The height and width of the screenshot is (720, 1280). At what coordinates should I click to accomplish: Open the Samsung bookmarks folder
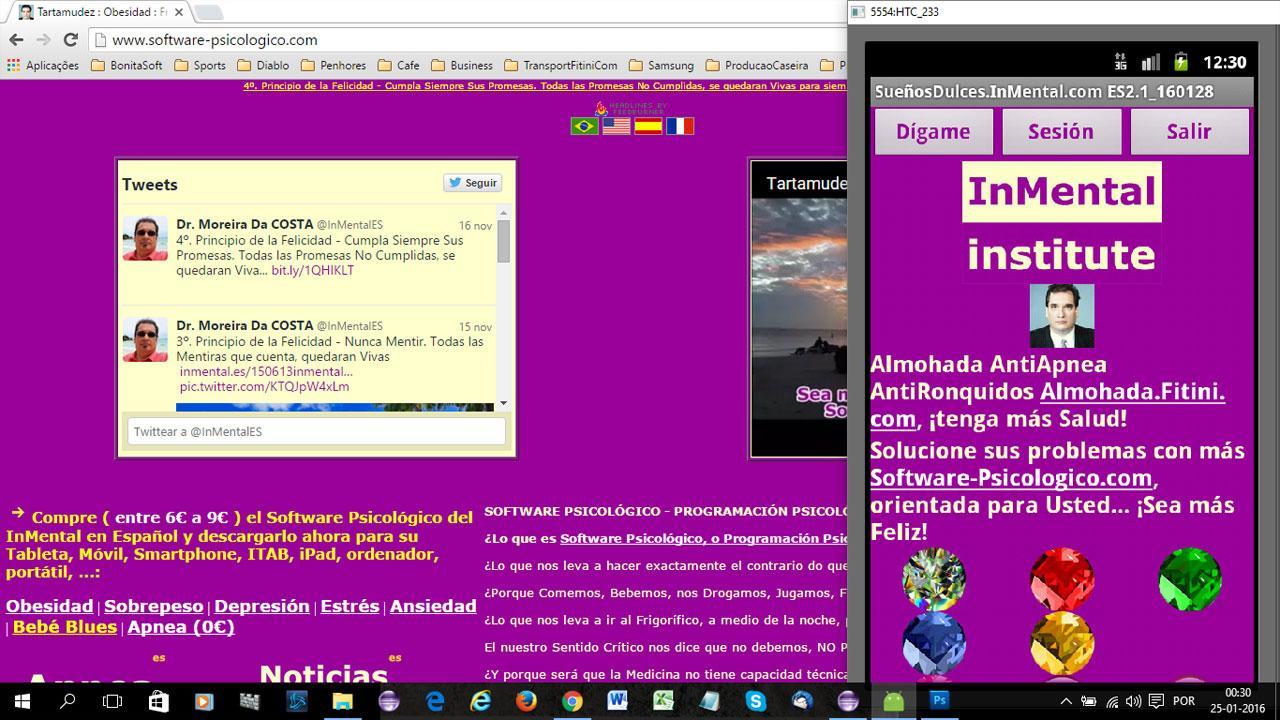(x=661, y=65)
